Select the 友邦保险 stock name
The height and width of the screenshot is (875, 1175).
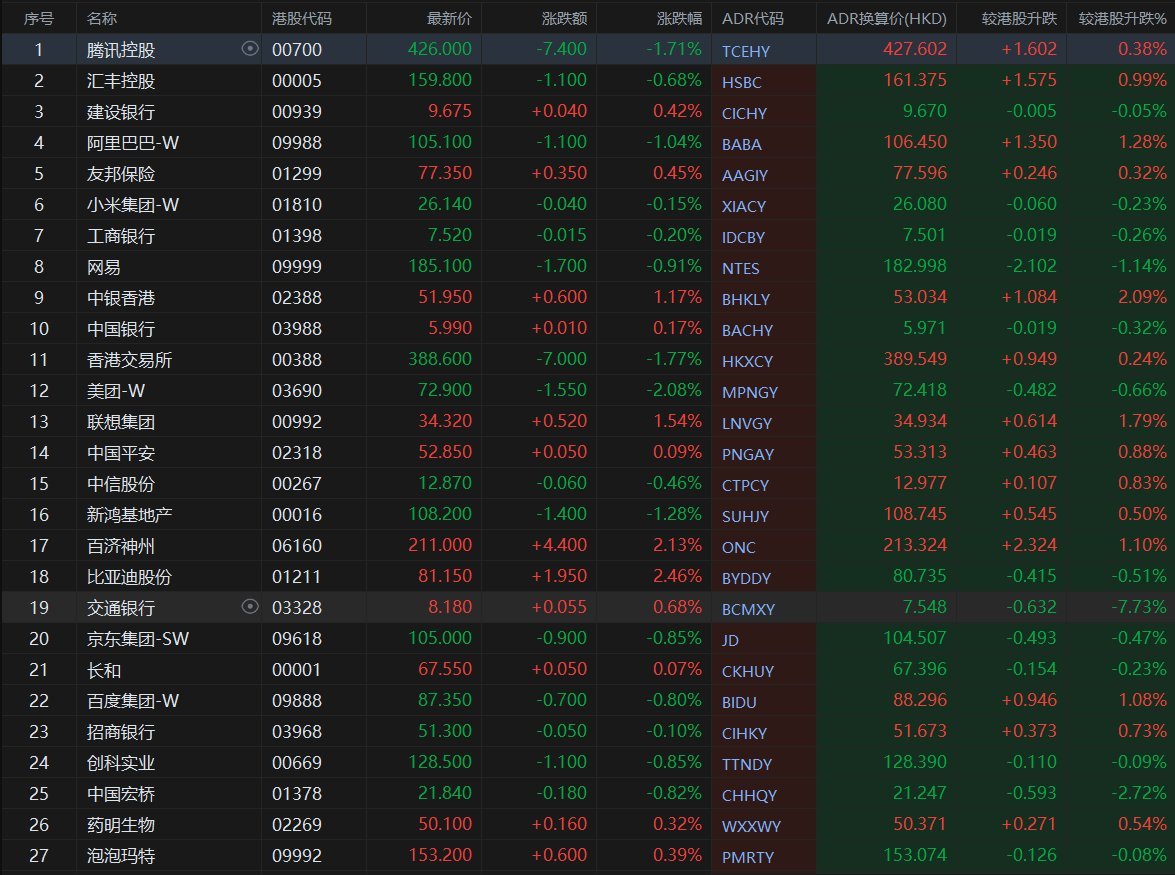(121, 174)
